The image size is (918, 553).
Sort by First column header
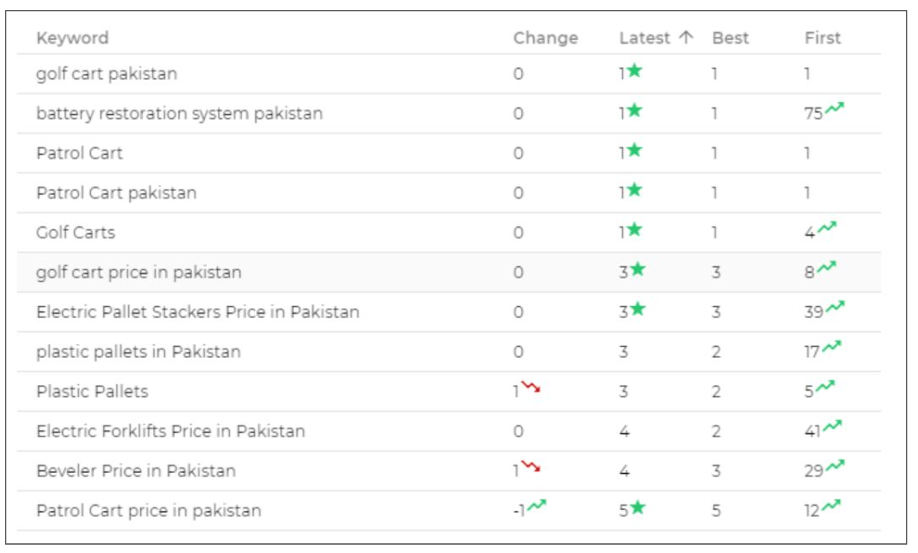tap(822, 38)
